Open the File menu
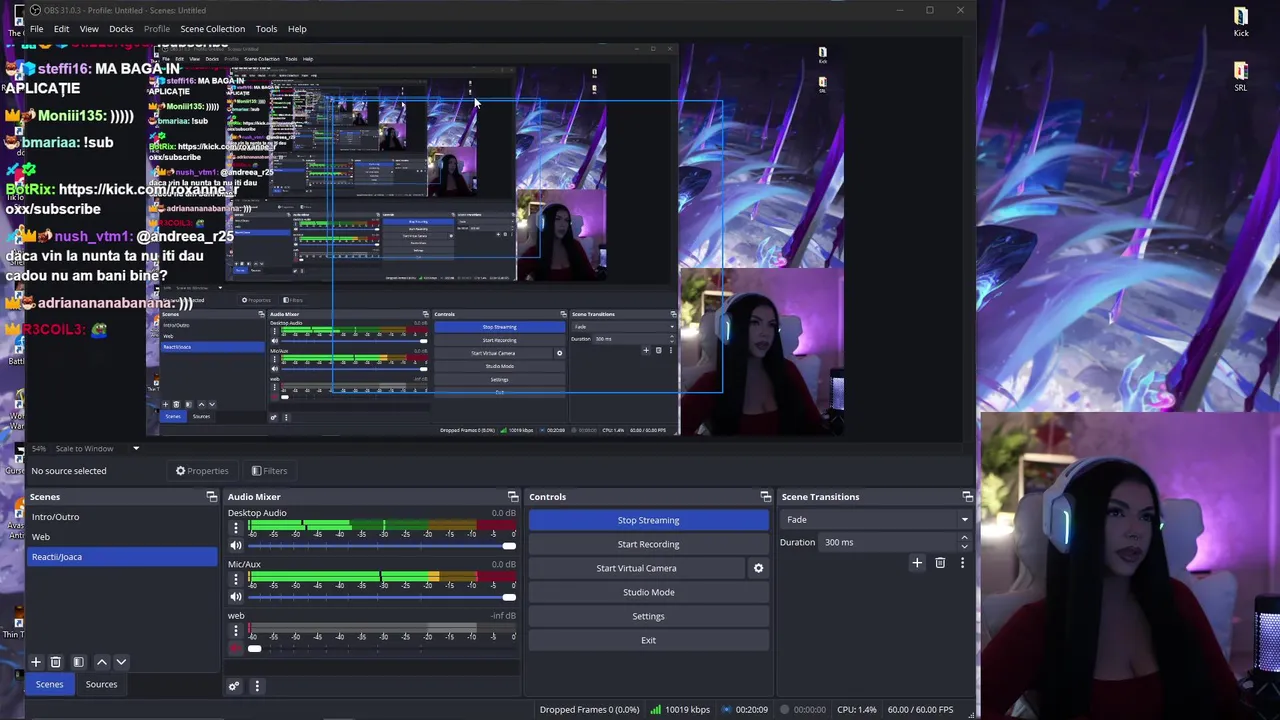 pos(36,29)
